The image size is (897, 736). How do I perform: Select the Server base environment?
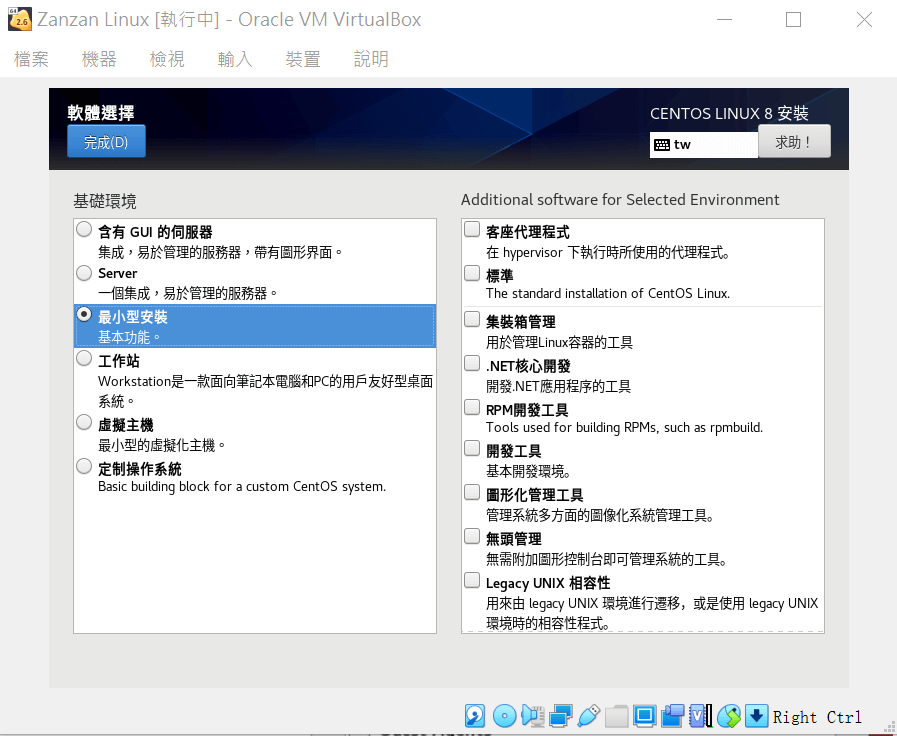84,273
